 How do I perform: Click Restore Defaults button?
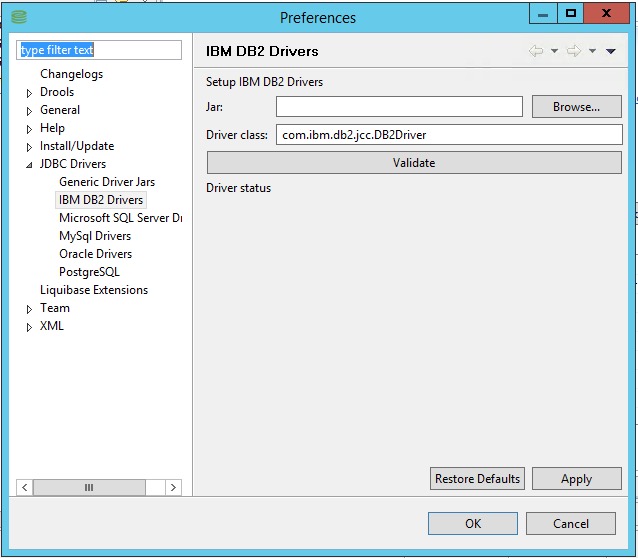coord(477,479)
